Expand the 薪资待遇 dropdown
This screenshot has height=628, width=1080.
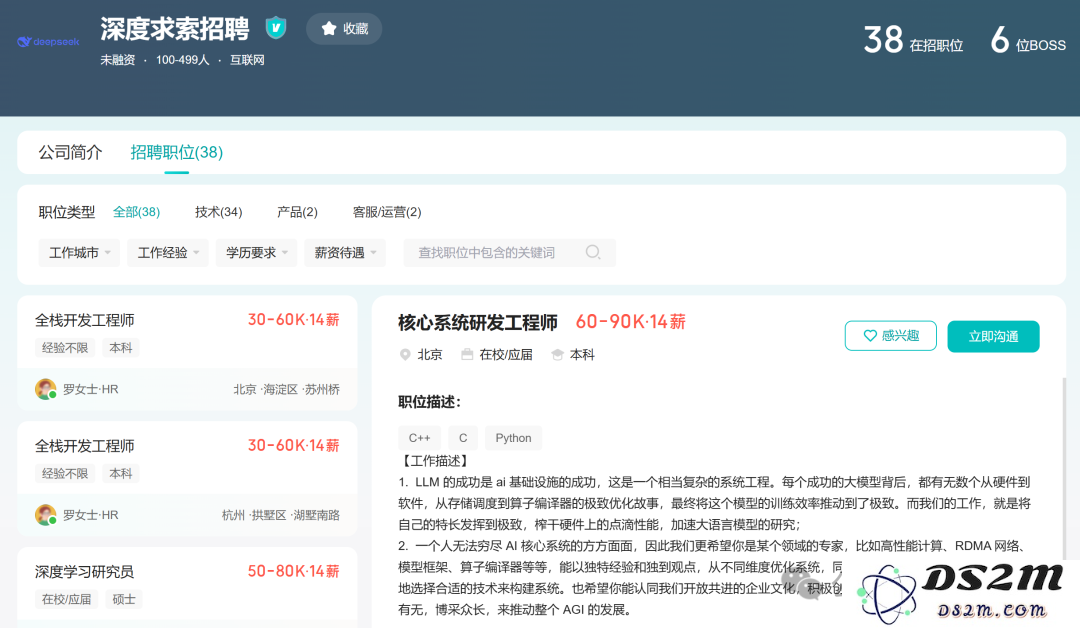pyautogui.click(x=345, y=253)
